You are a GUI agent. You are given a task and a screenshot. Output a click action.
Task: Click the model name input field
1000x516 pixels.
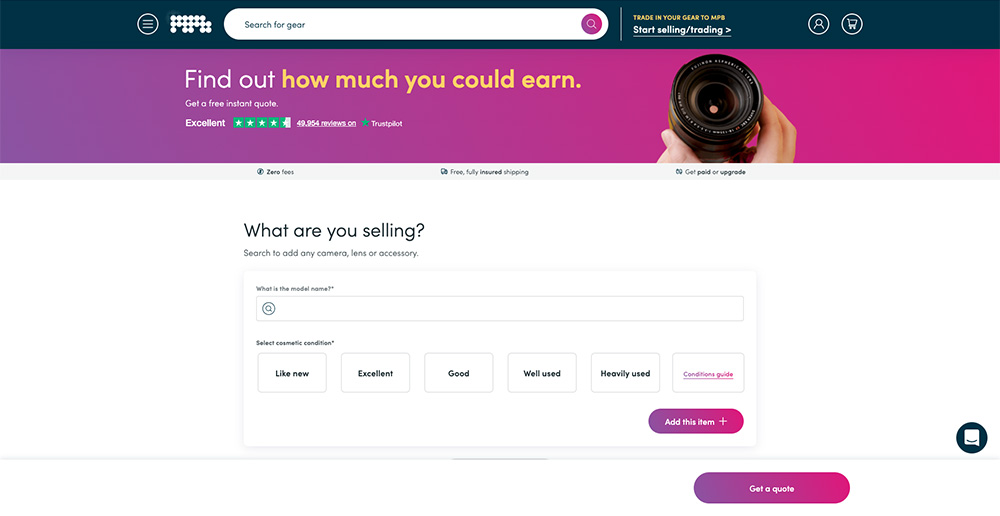(x=510, y=309)
